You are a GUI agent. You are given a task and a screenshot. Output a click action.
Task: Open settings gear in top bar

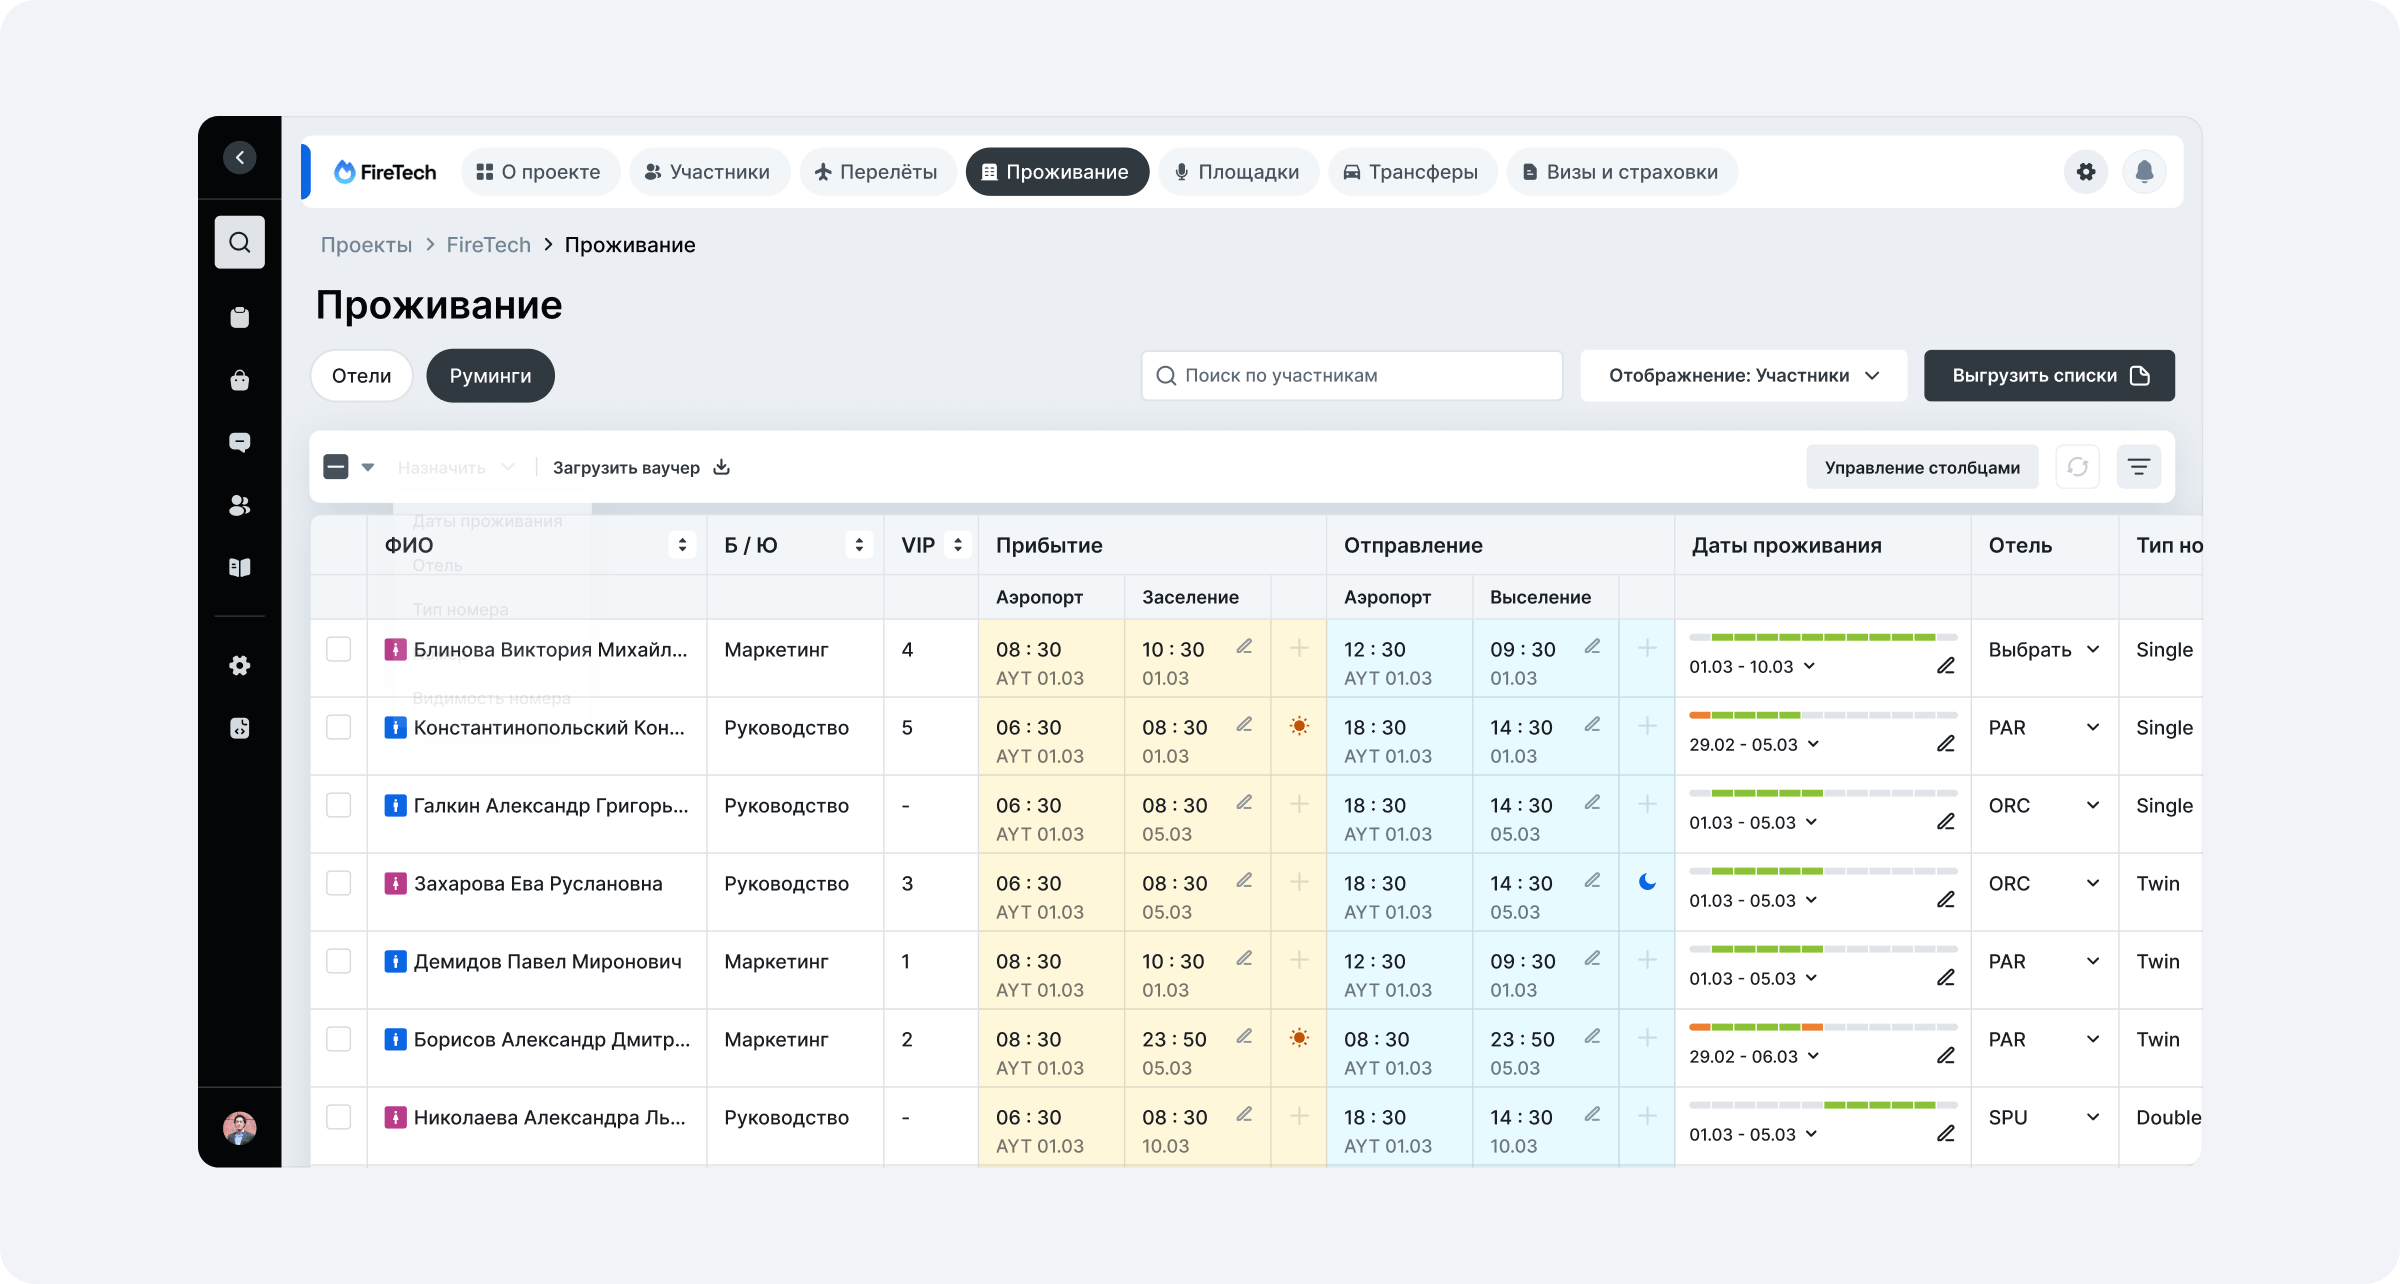[2086, 172]
